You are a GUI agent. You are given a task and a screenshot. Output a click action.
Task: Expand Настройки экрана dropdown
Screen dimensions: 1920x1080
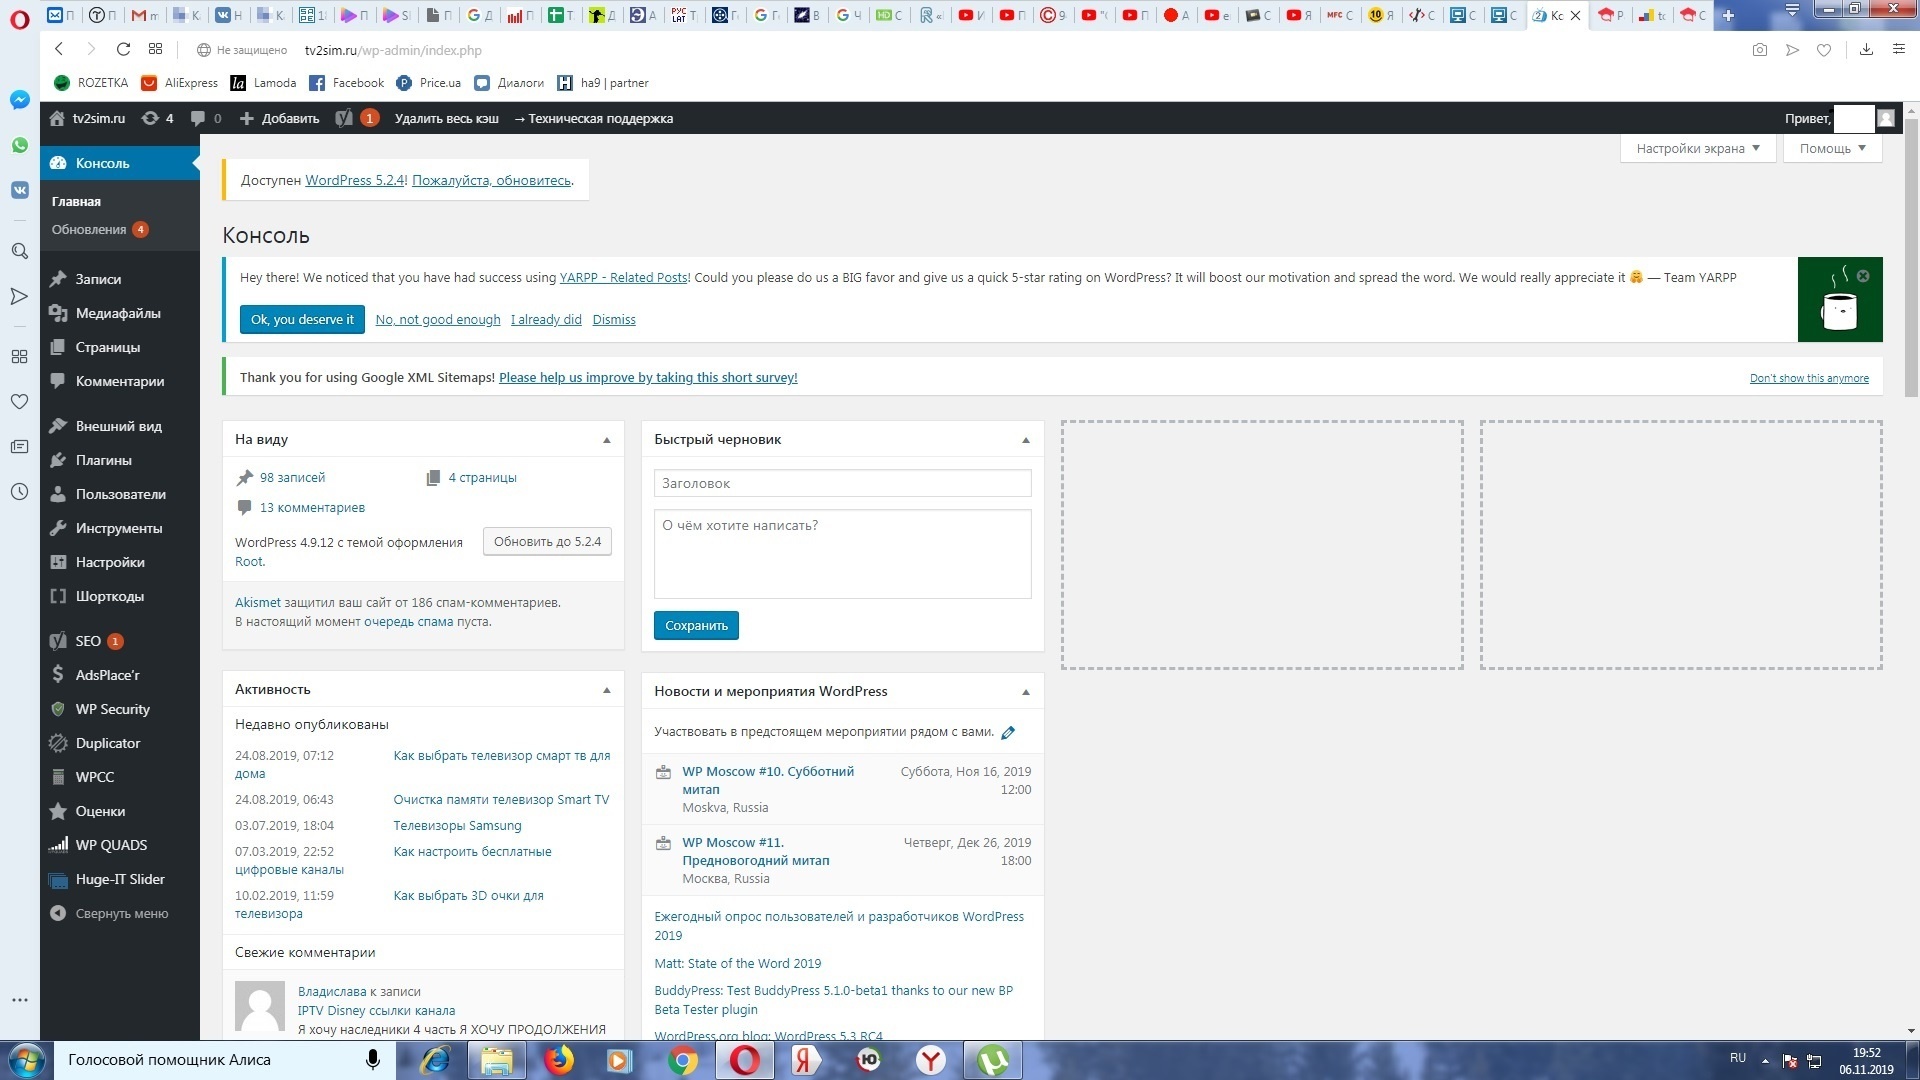coord(1697,148)
